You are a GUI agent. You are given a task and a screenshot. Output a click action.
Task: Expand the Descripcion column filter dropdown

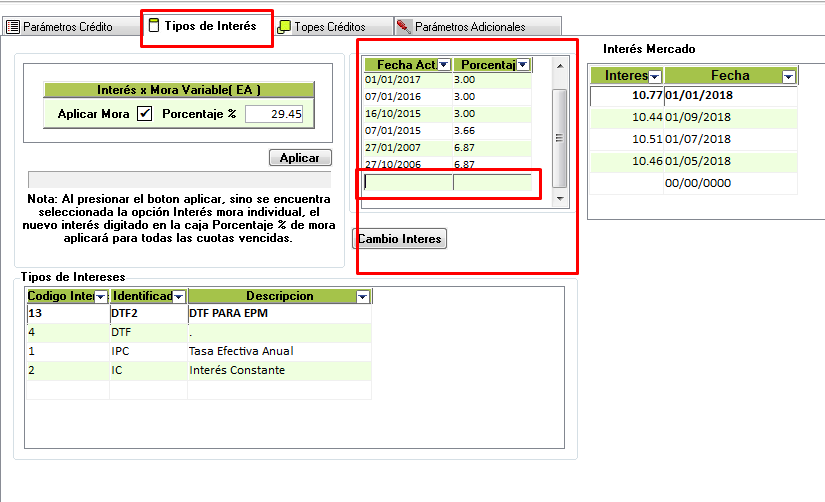(362, 297)
